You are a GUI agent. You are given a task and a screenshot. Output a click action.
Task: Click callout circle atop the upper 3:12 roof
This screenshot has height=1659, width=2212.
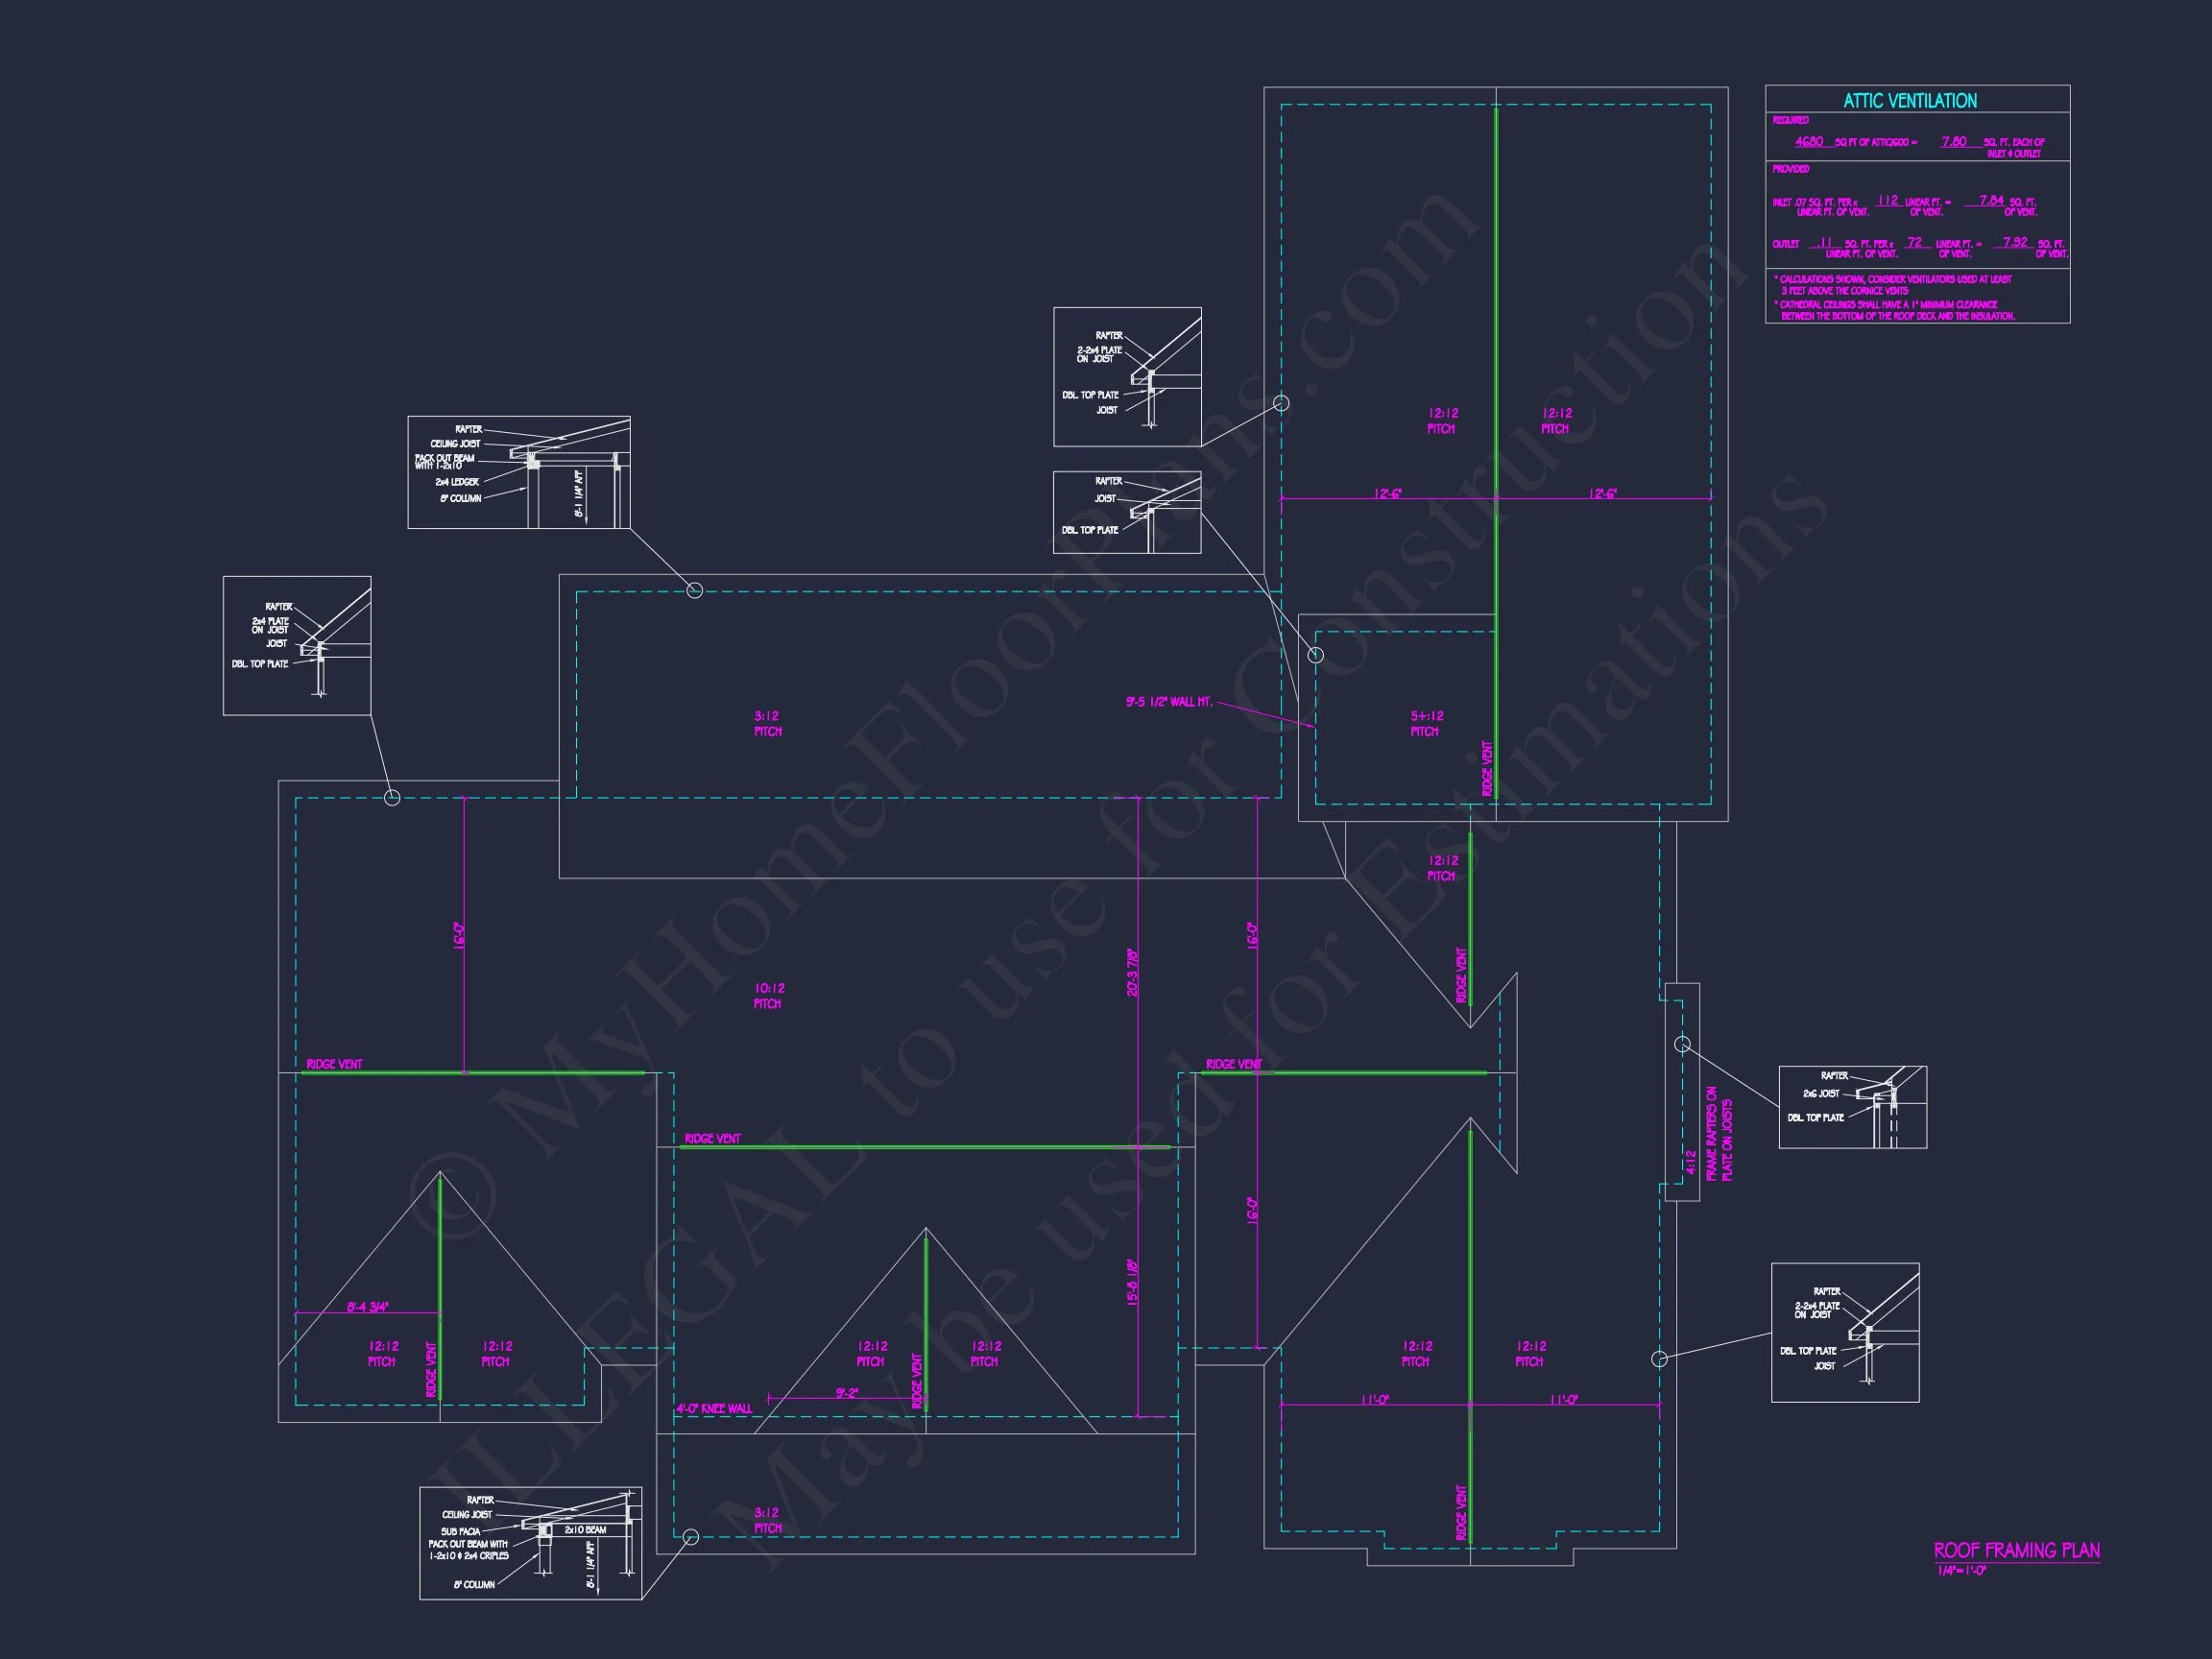coord(695,591)
